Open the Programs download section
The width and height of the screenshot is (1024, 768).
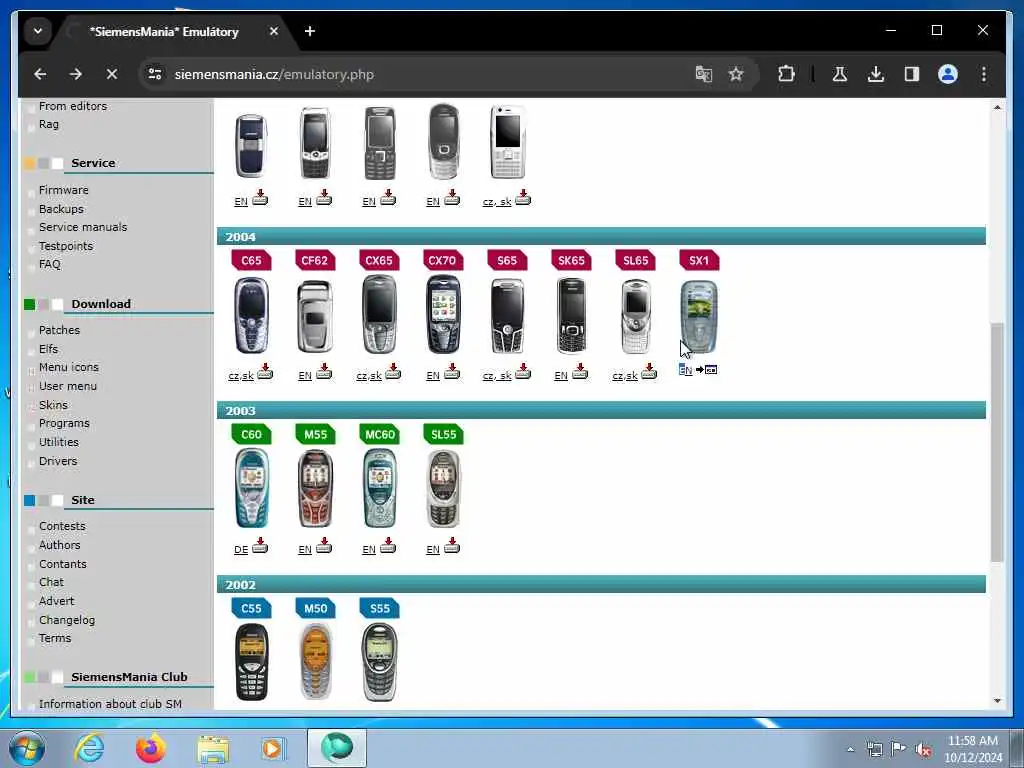[64, 424]
